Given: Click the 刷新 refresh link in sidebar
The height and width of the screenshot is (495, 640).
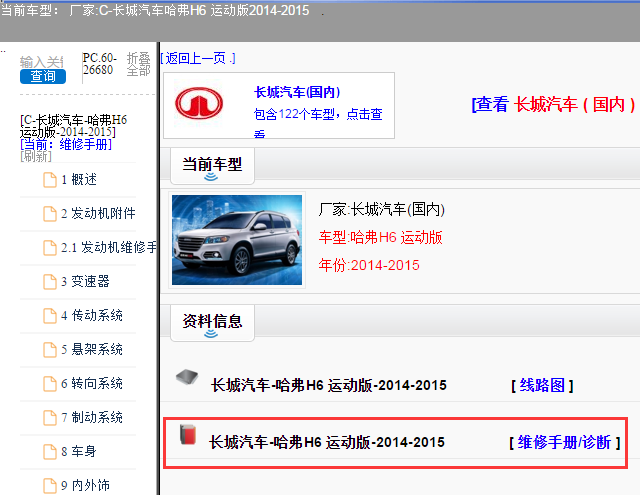Looking at the screenshot, I should [x=36, y=156].
